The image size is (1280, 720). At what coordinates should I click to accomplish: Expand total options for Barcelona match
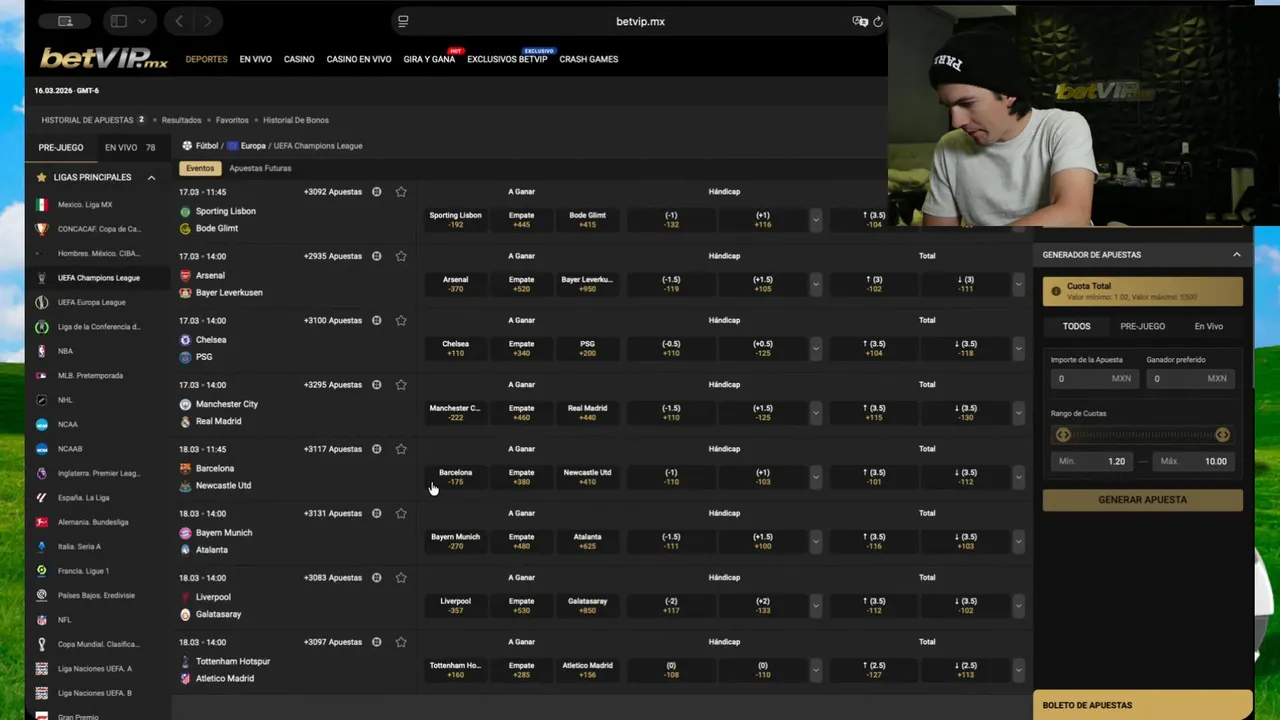point(1018,477)
